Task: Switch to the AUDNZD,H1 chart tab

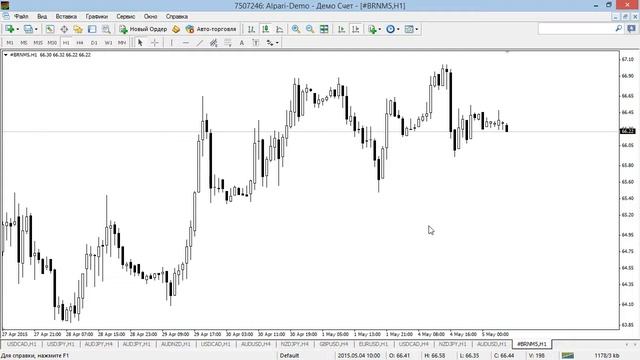Action: [176, 344]
